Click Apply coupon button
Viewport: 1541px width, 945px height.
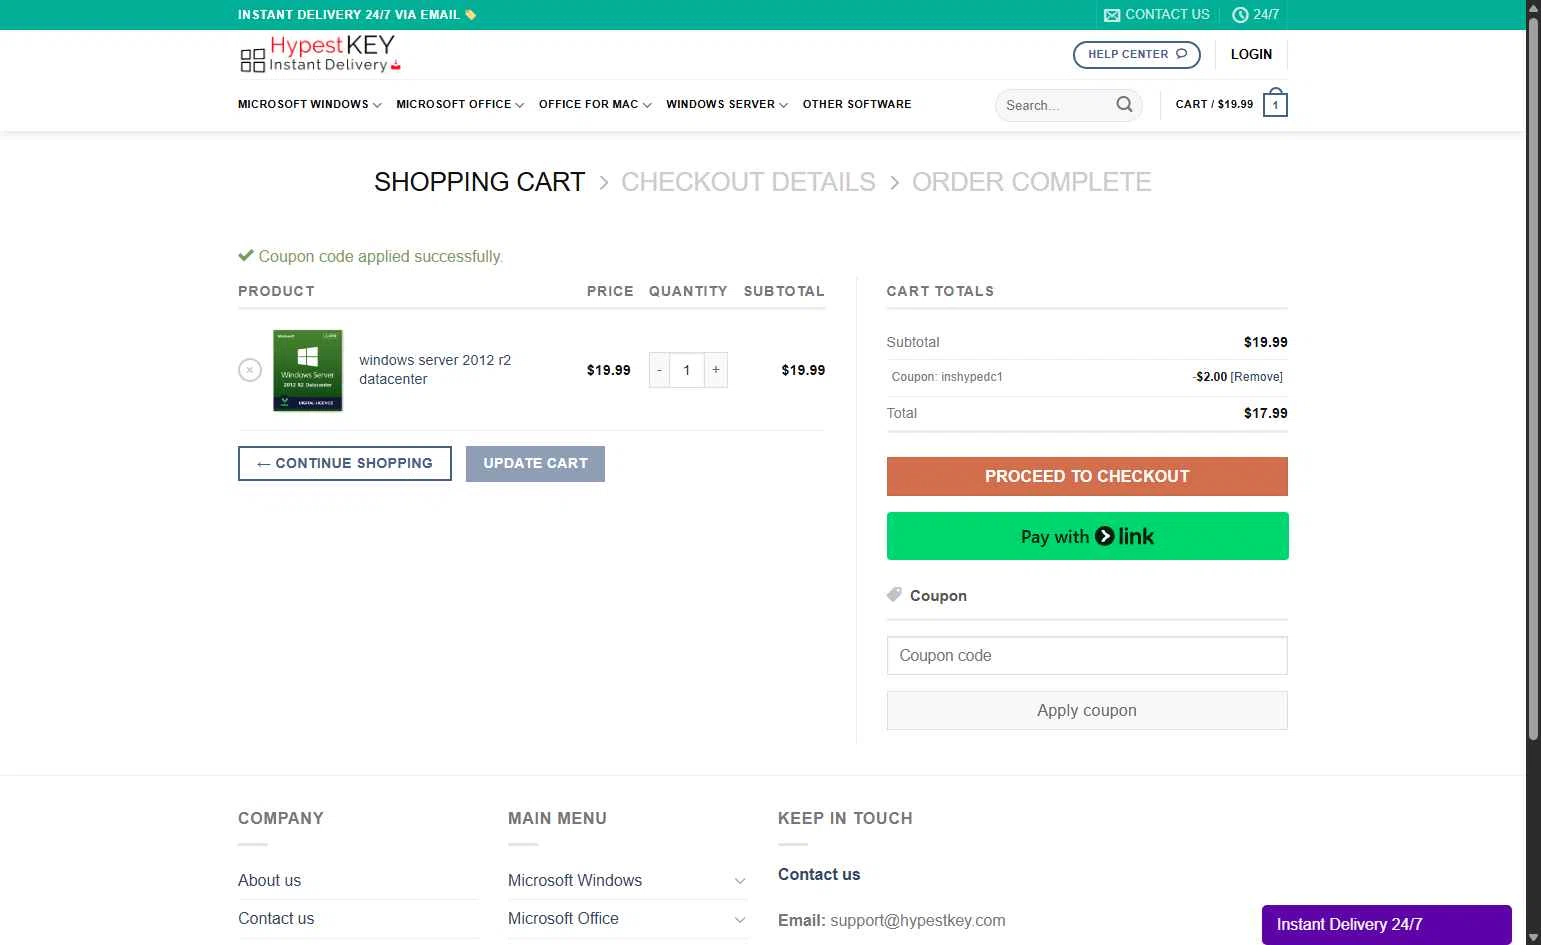coord(1087,710)
